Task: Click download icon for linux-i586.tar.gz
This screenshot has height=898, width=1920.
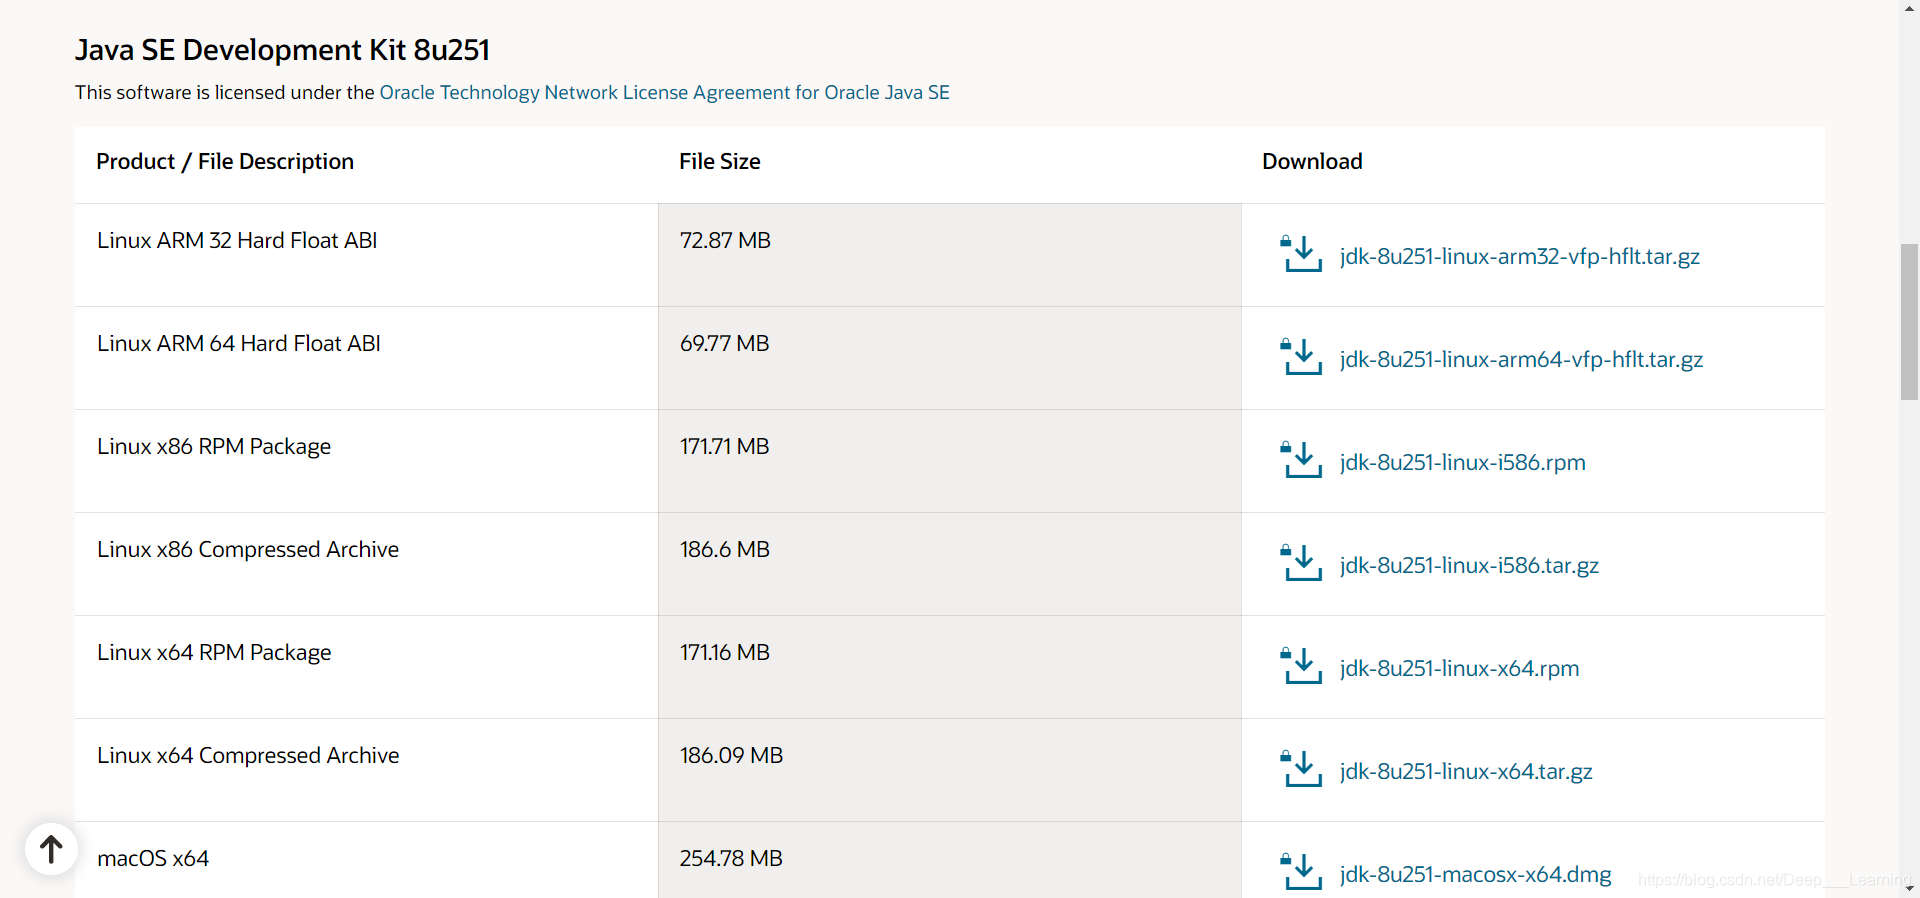Action: click(1301, 563)
